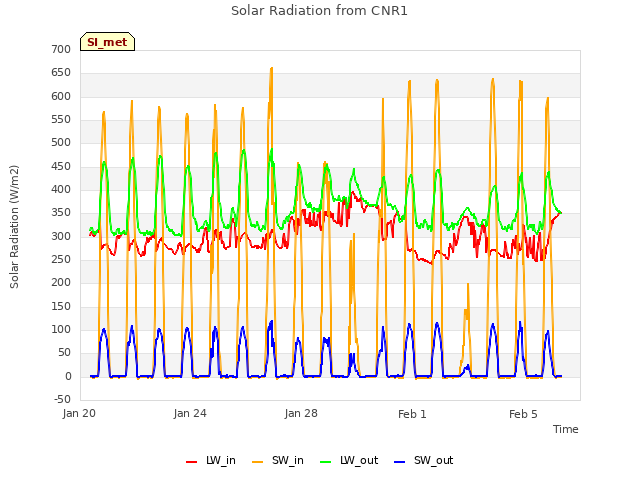Image resolution: width=640 pixels, height=480 pixels.
Task: Click the -50 y-axis tick label
Action: (62, 399)
